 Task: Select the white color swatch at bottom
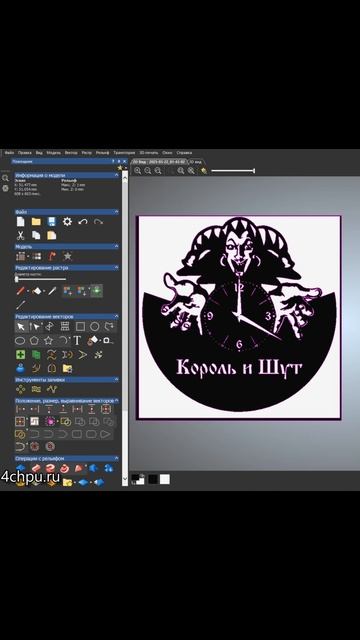(x=164, y=479)
